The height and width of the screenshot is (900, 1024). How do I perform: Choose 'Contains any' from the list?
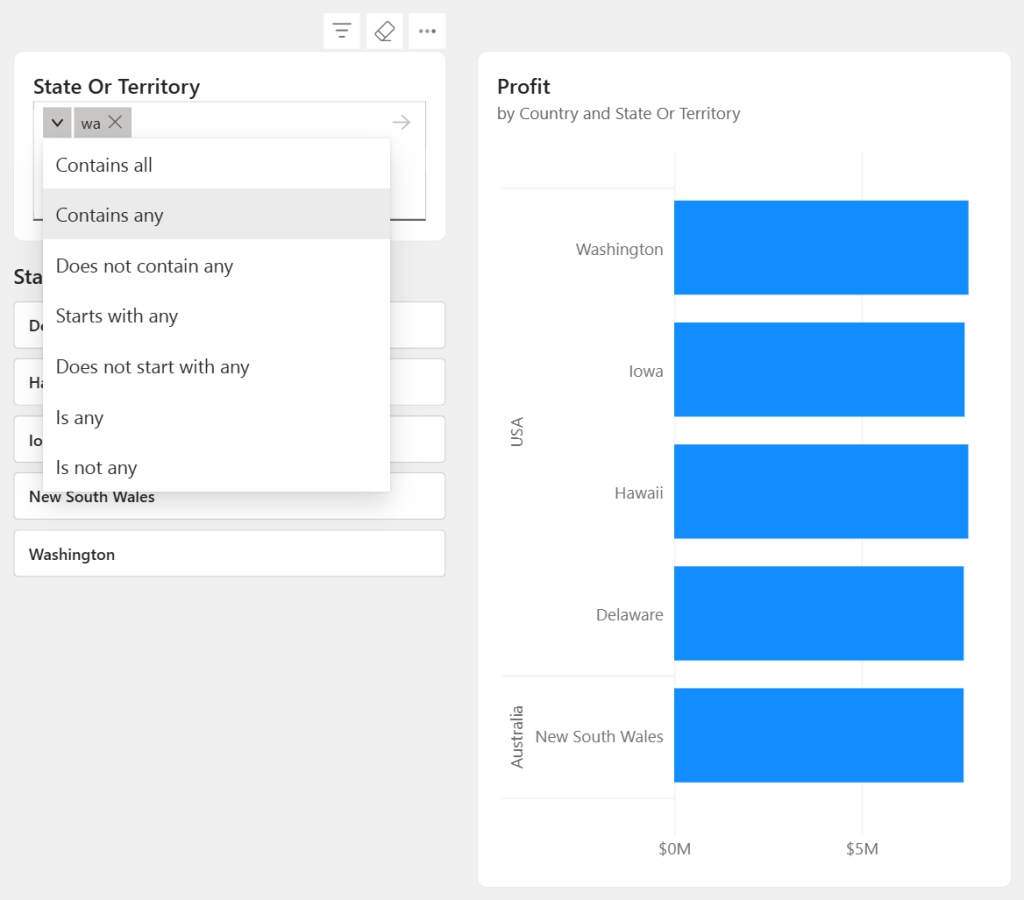109,215
